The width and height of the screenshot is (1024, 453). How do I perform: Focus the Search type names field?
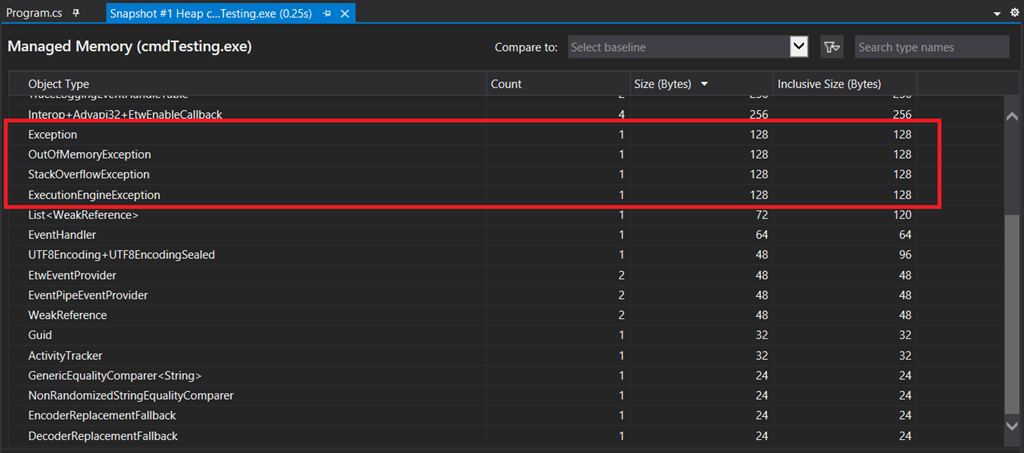[x=932, y=47]
